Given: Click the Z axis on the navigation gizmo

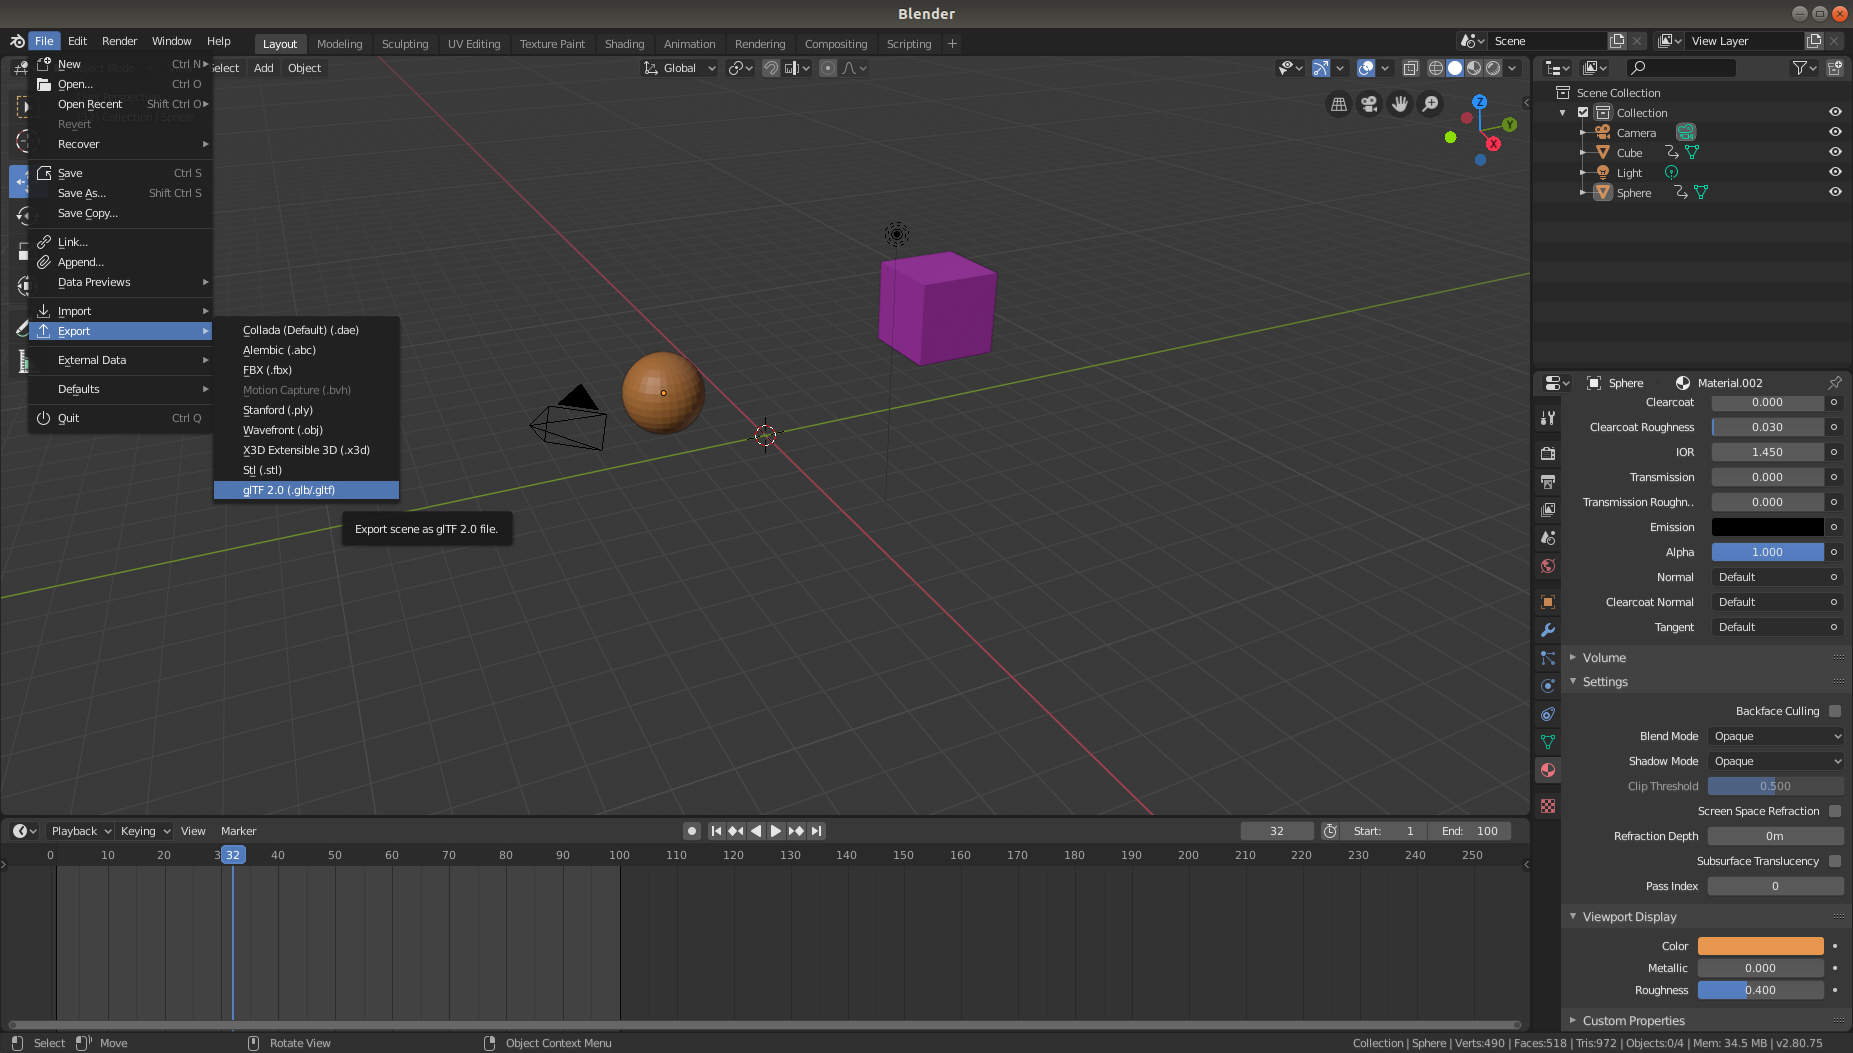Looking at the screenshot, I should coord(1479,102).
